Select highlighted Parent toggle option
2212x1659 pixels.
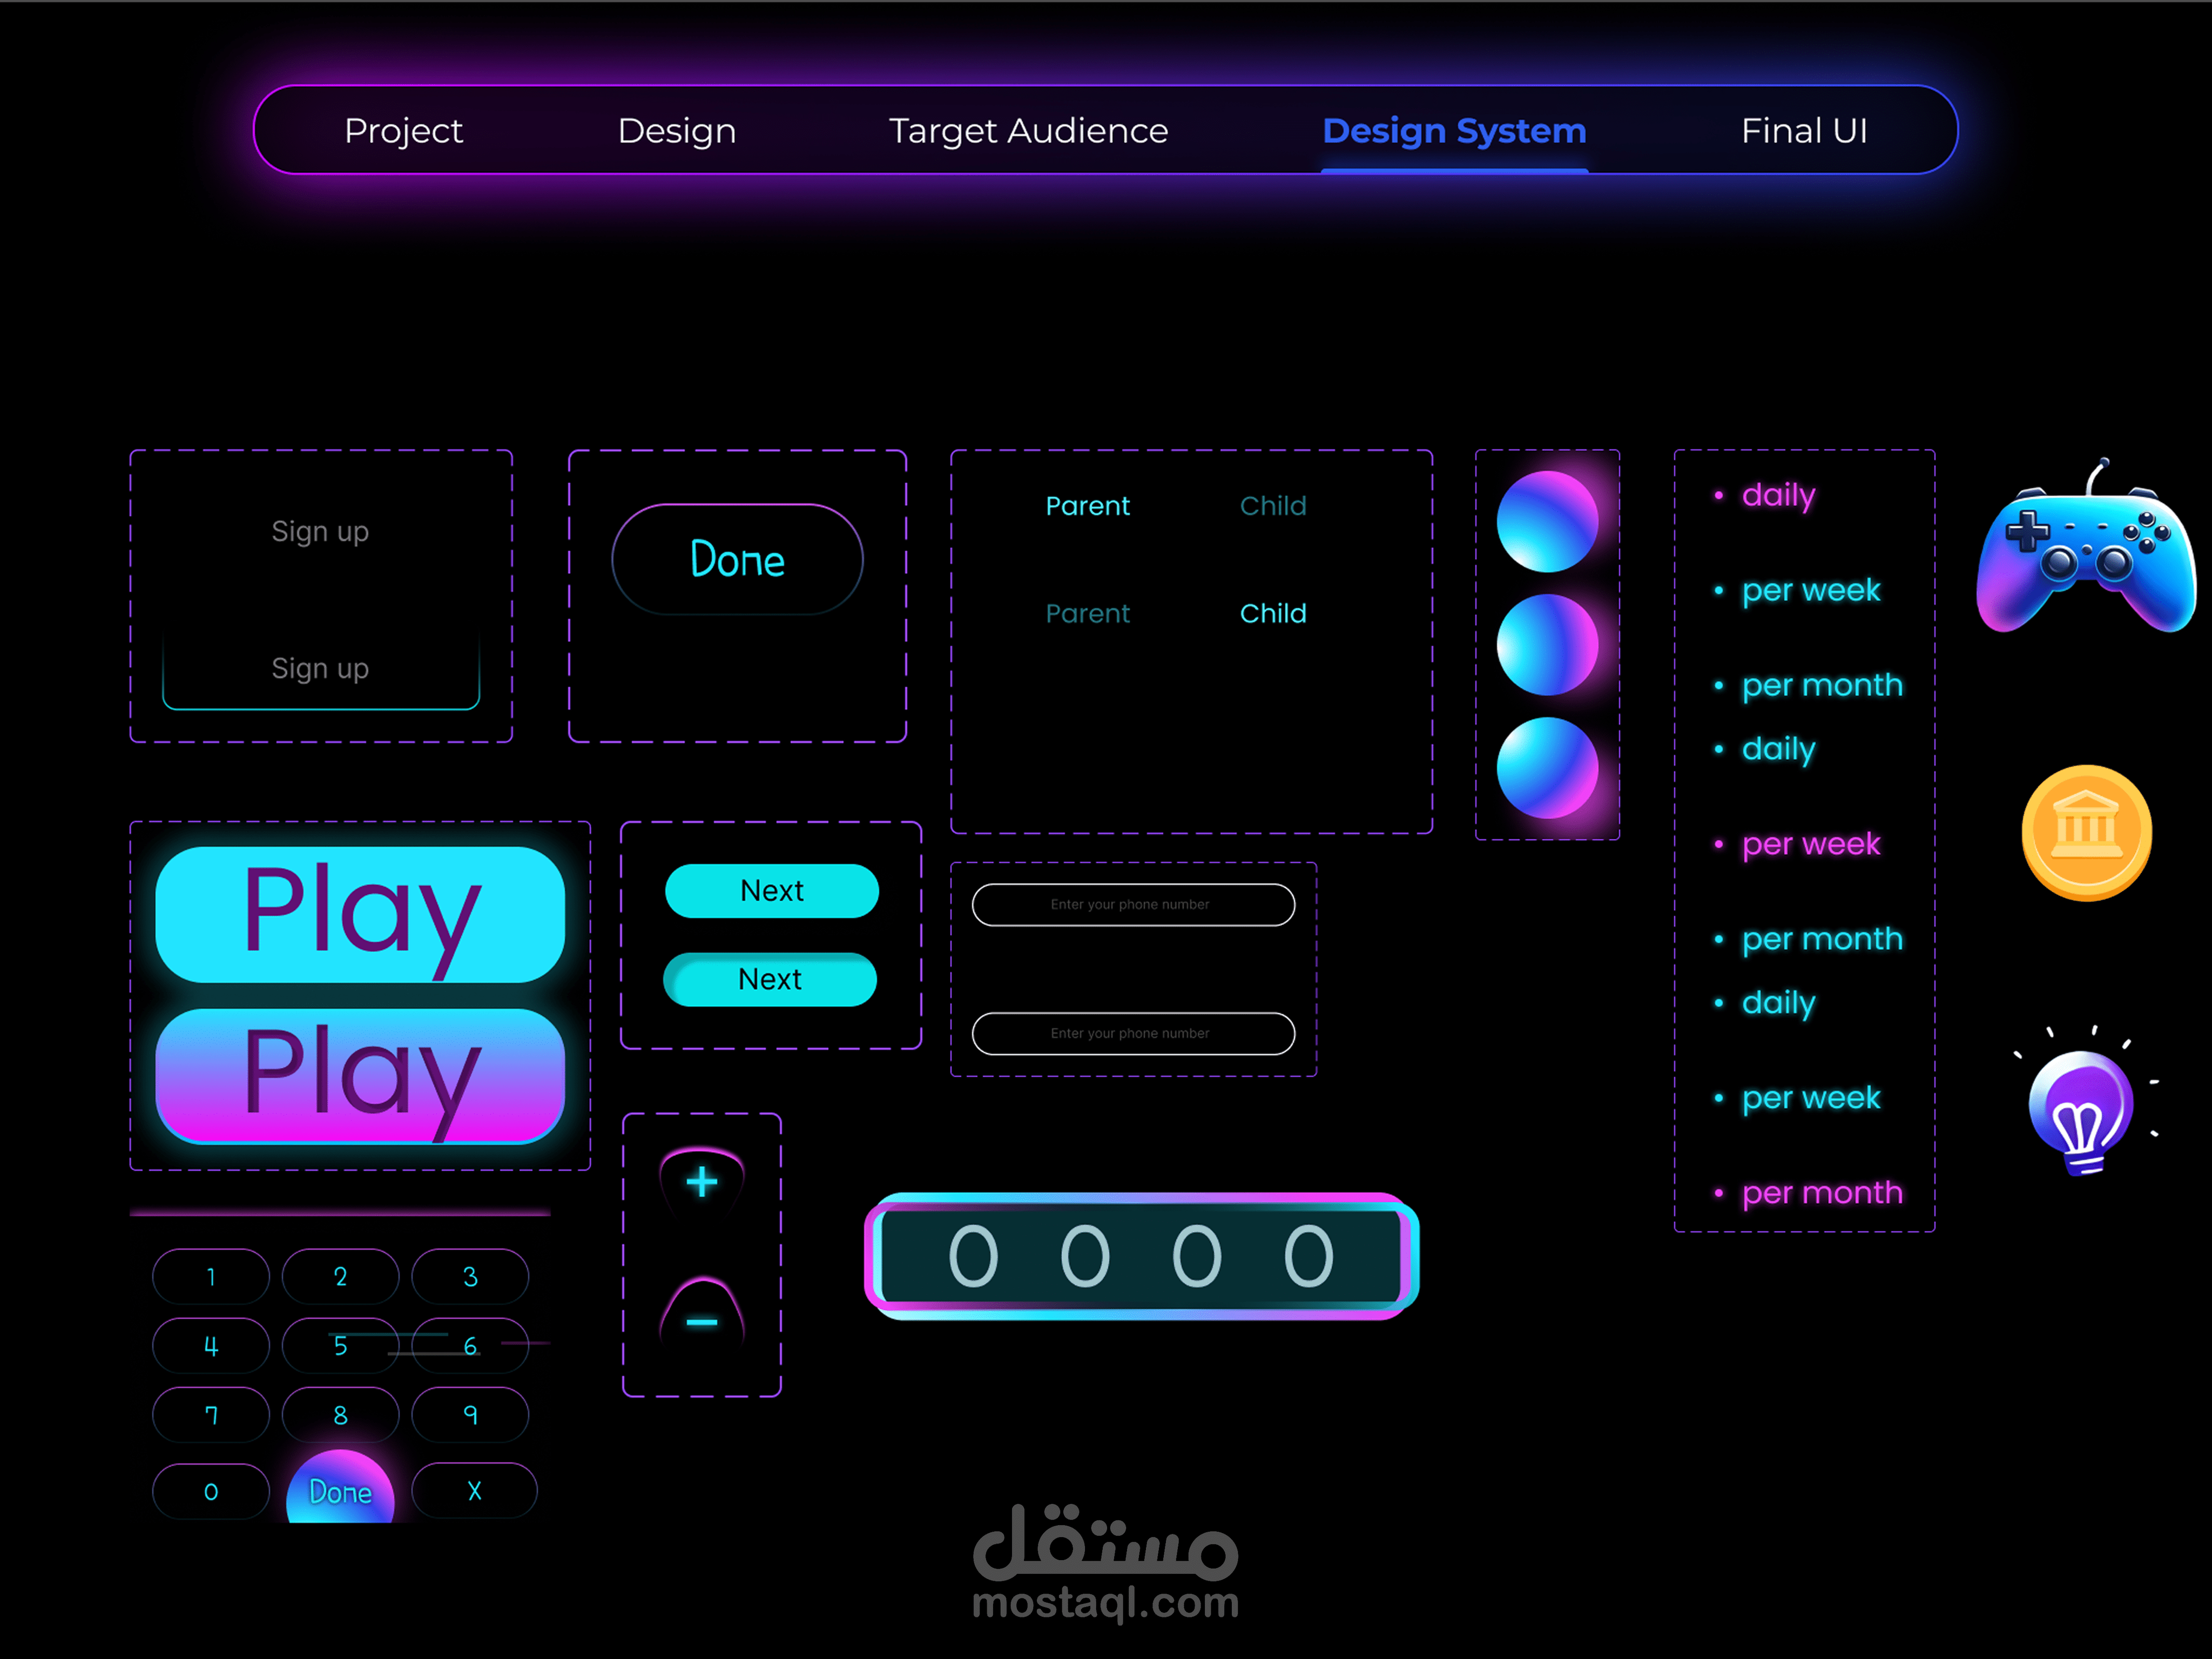point(1087,506)
